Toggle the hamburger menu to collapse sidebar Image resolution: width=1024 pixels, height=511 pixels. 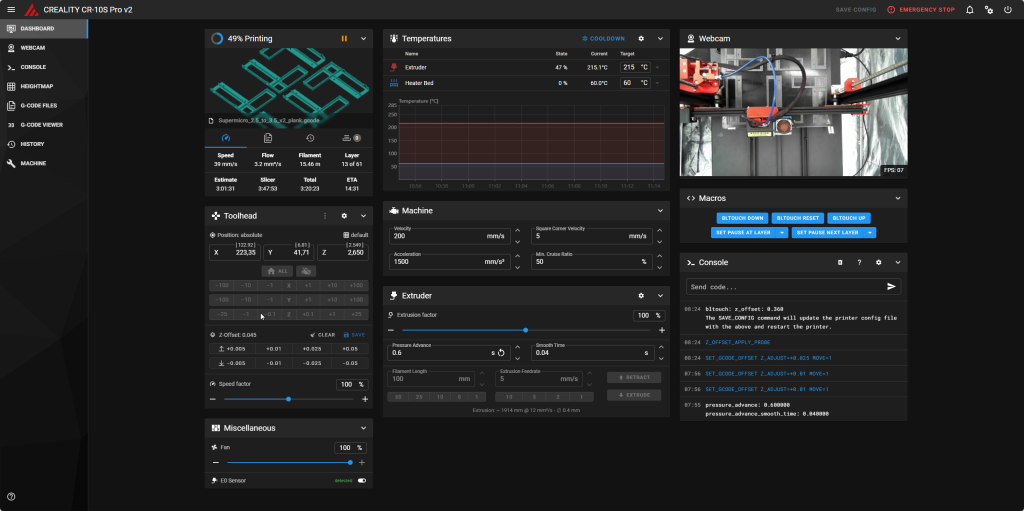11,10
